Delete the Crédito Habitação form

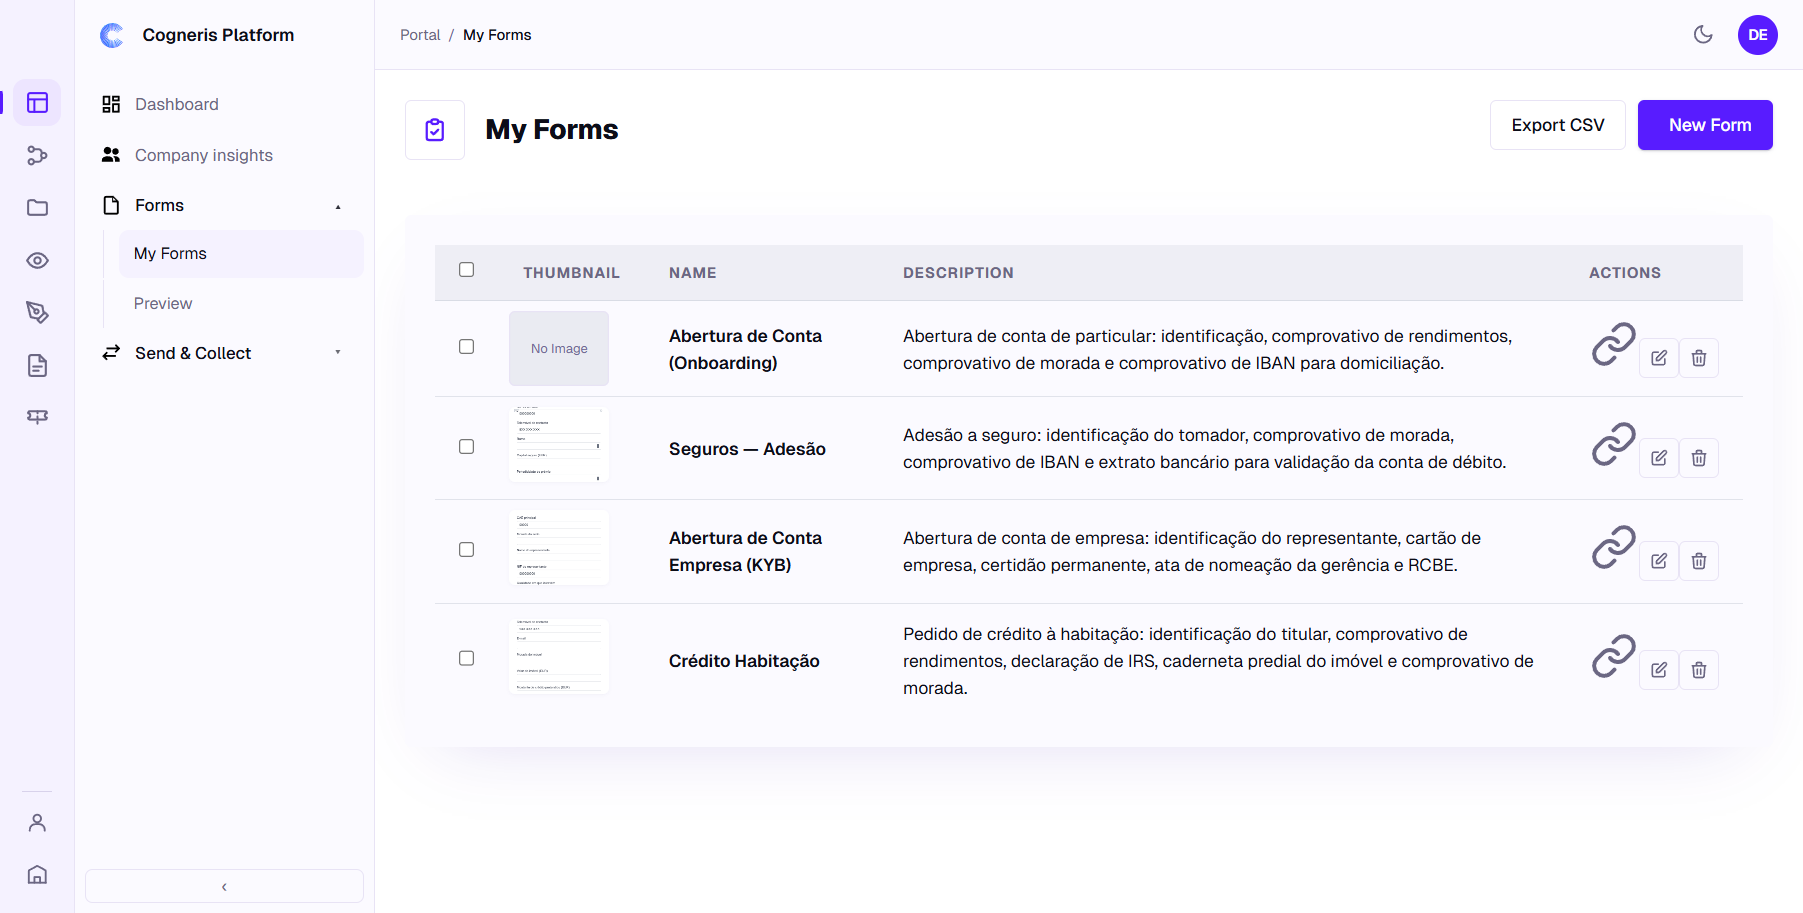click(1699, 670)
